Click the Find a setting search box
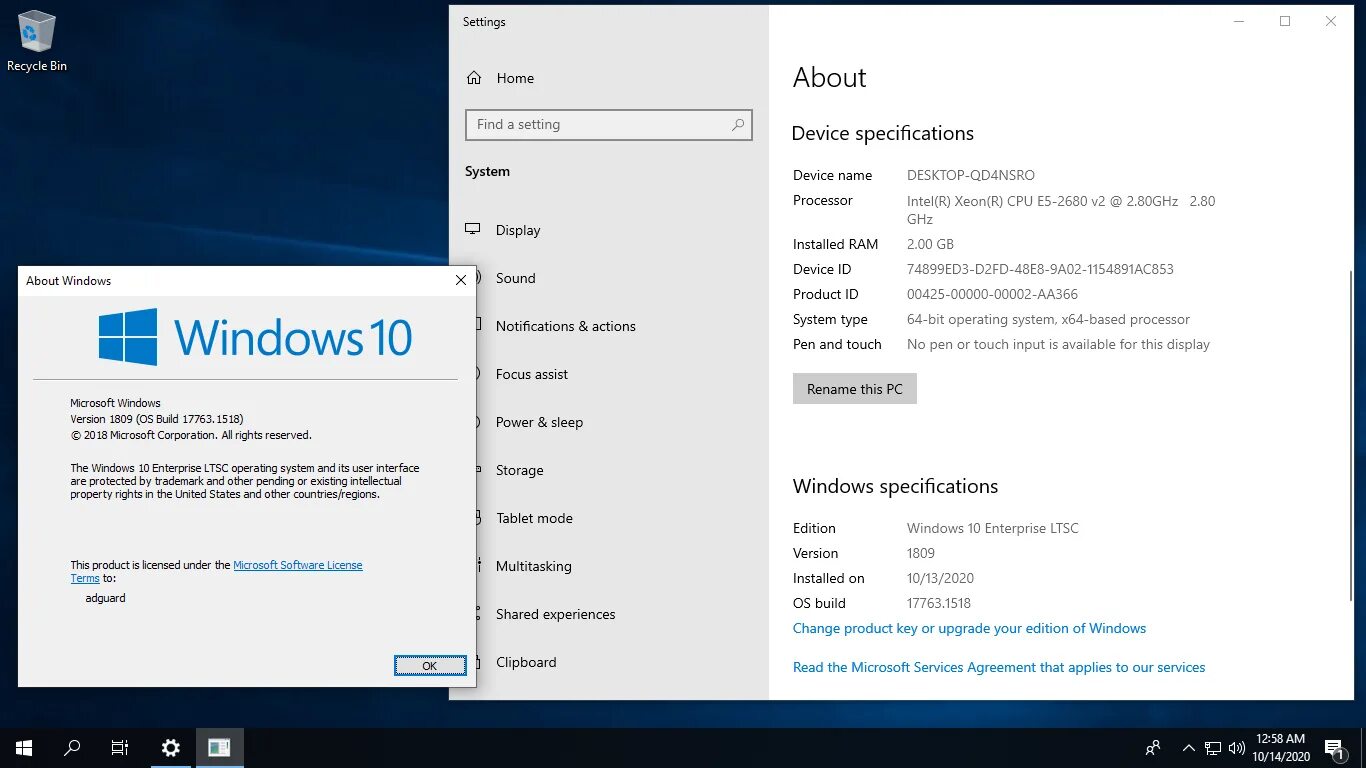This screenshot has width=1366, height=768. click(x=608, y=125)
